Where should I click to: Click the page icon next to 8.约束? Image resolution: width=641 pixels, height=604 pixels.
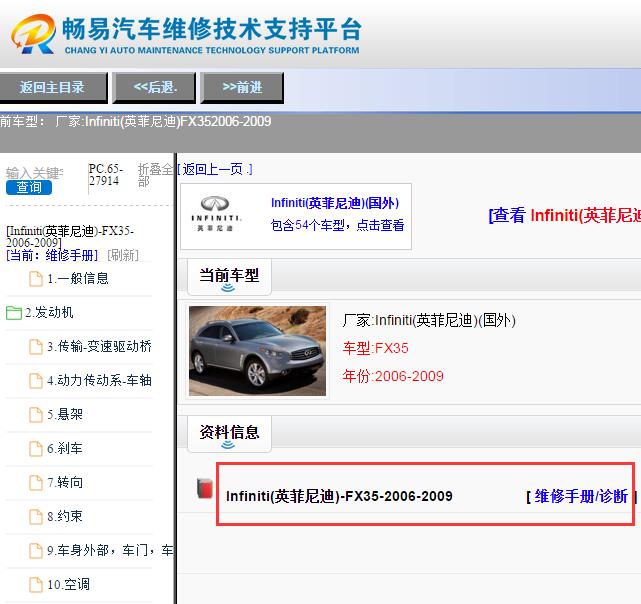click(36, 516)
